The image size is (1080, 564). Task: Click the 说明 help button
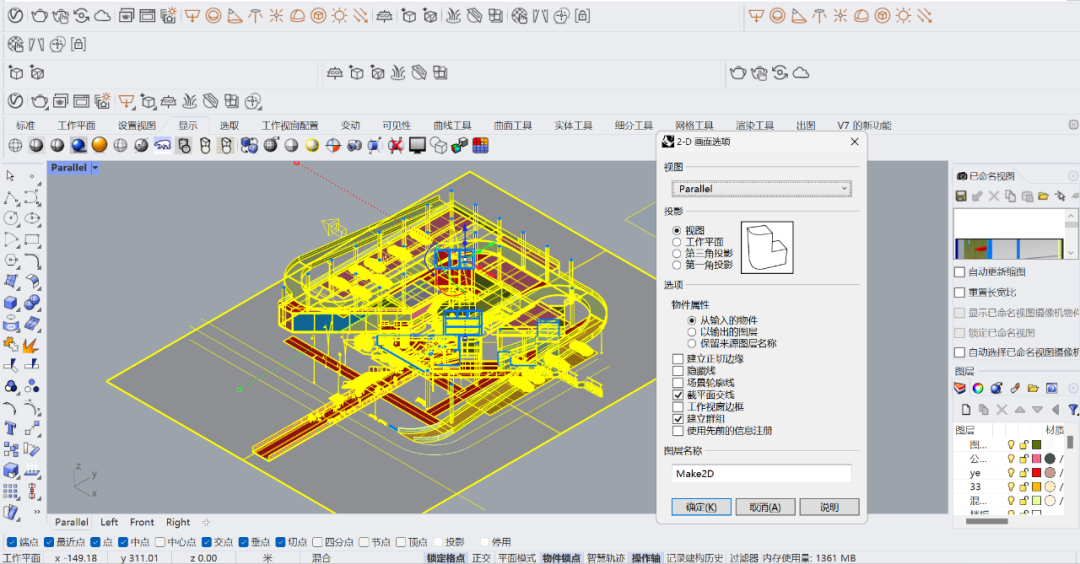click(x=829, y=507)
